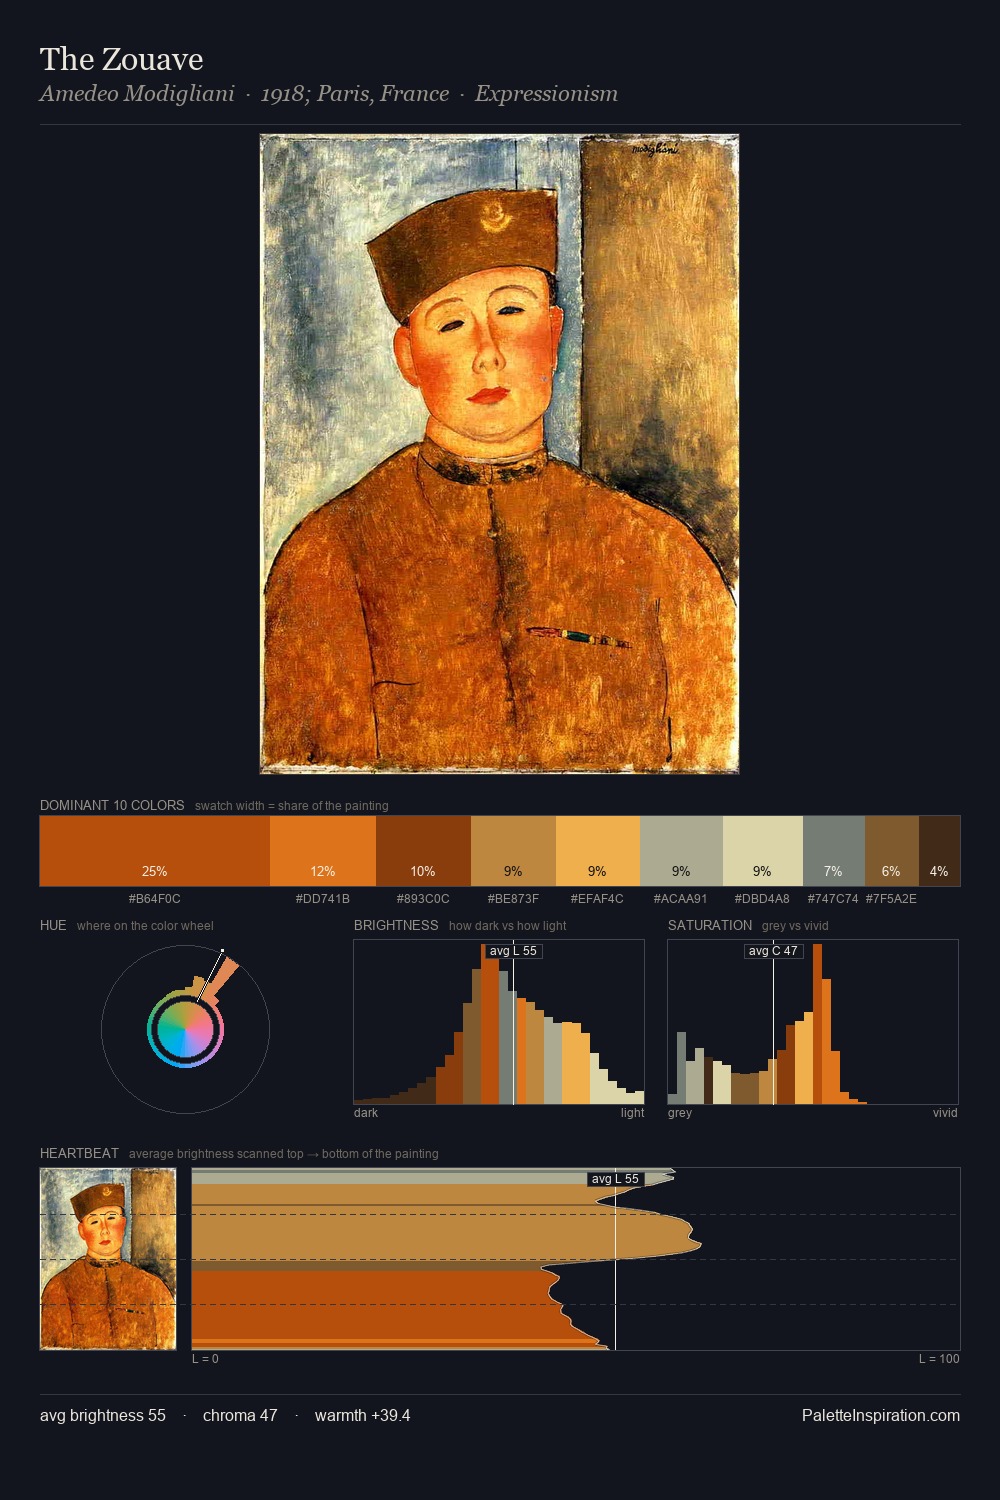Screen dimensions: 1000x1500
Task: Click the "#747C74" hex code text
Action: coord(833,899)
